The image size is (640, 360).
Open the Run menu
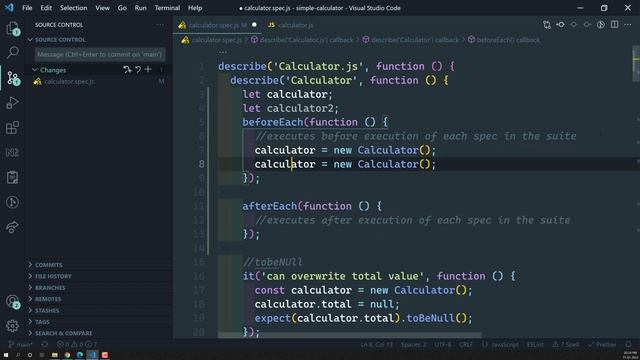pos(140,8)
